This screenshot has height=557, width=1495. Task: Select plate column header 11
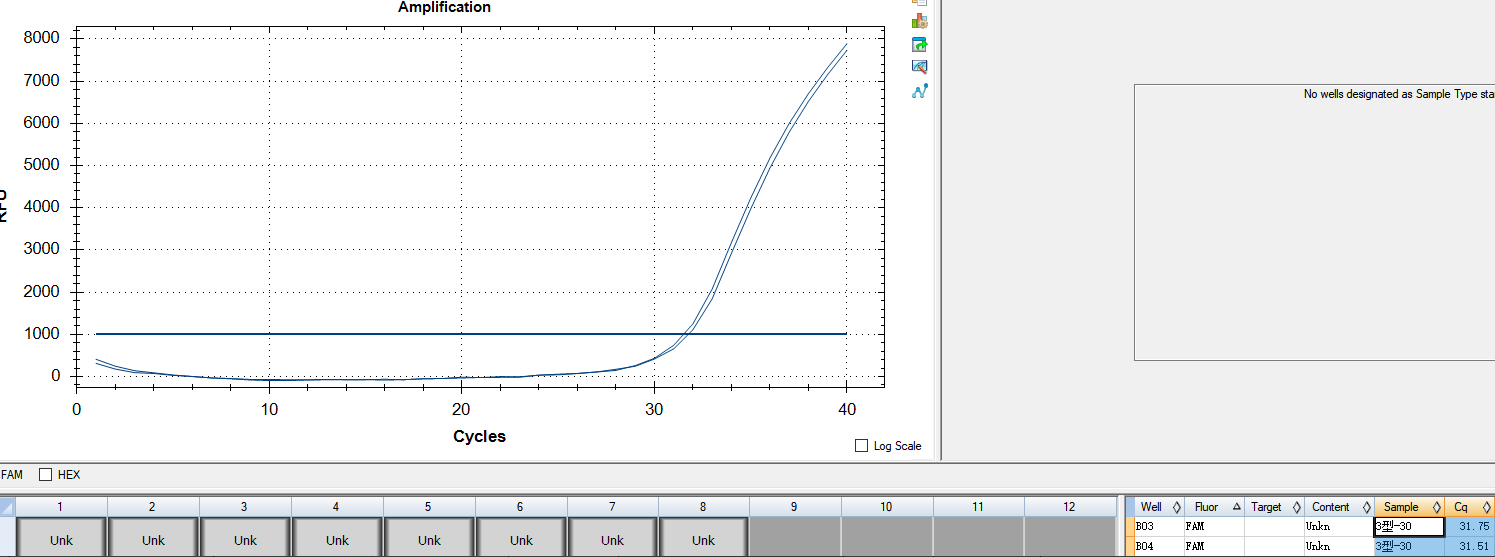point(979,507)
